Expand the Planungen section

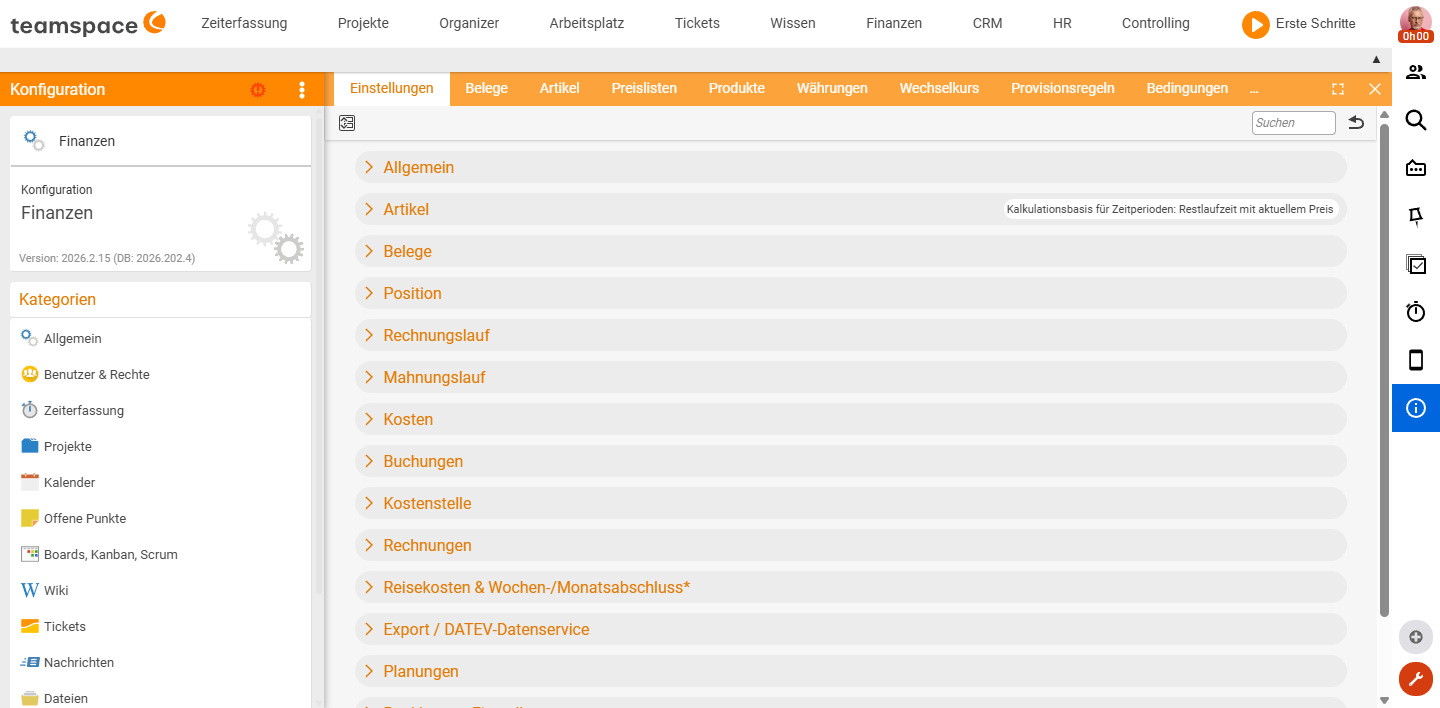click(851, 671)
